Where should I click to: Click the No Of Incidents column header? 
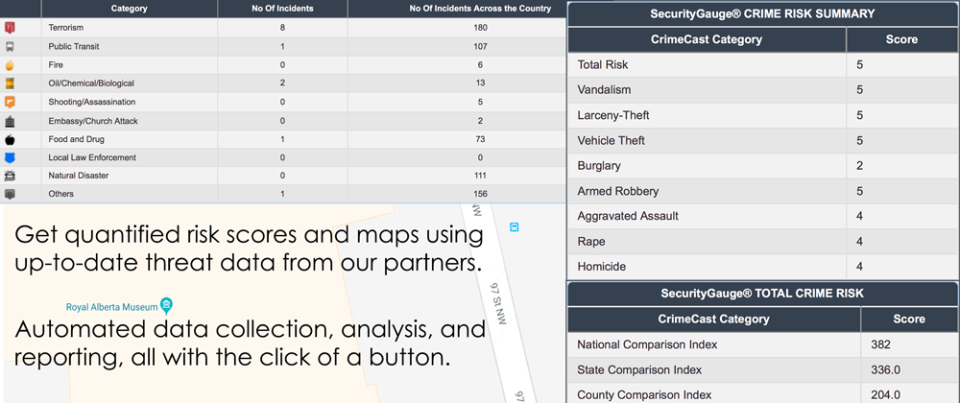(282, 8)
